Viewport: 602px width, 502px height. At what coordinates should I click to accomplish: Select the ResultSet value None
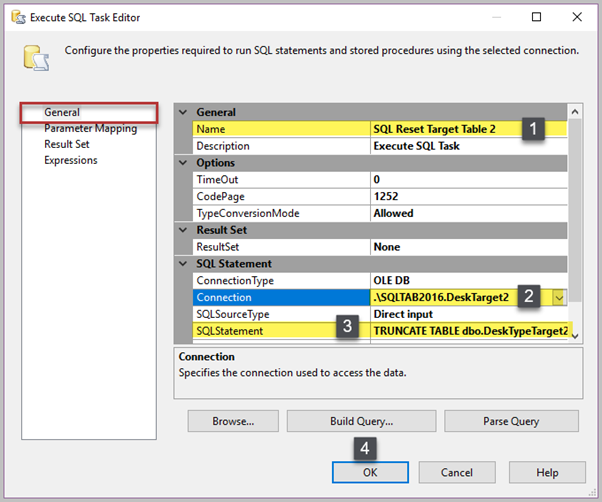[x=387, y=247]
